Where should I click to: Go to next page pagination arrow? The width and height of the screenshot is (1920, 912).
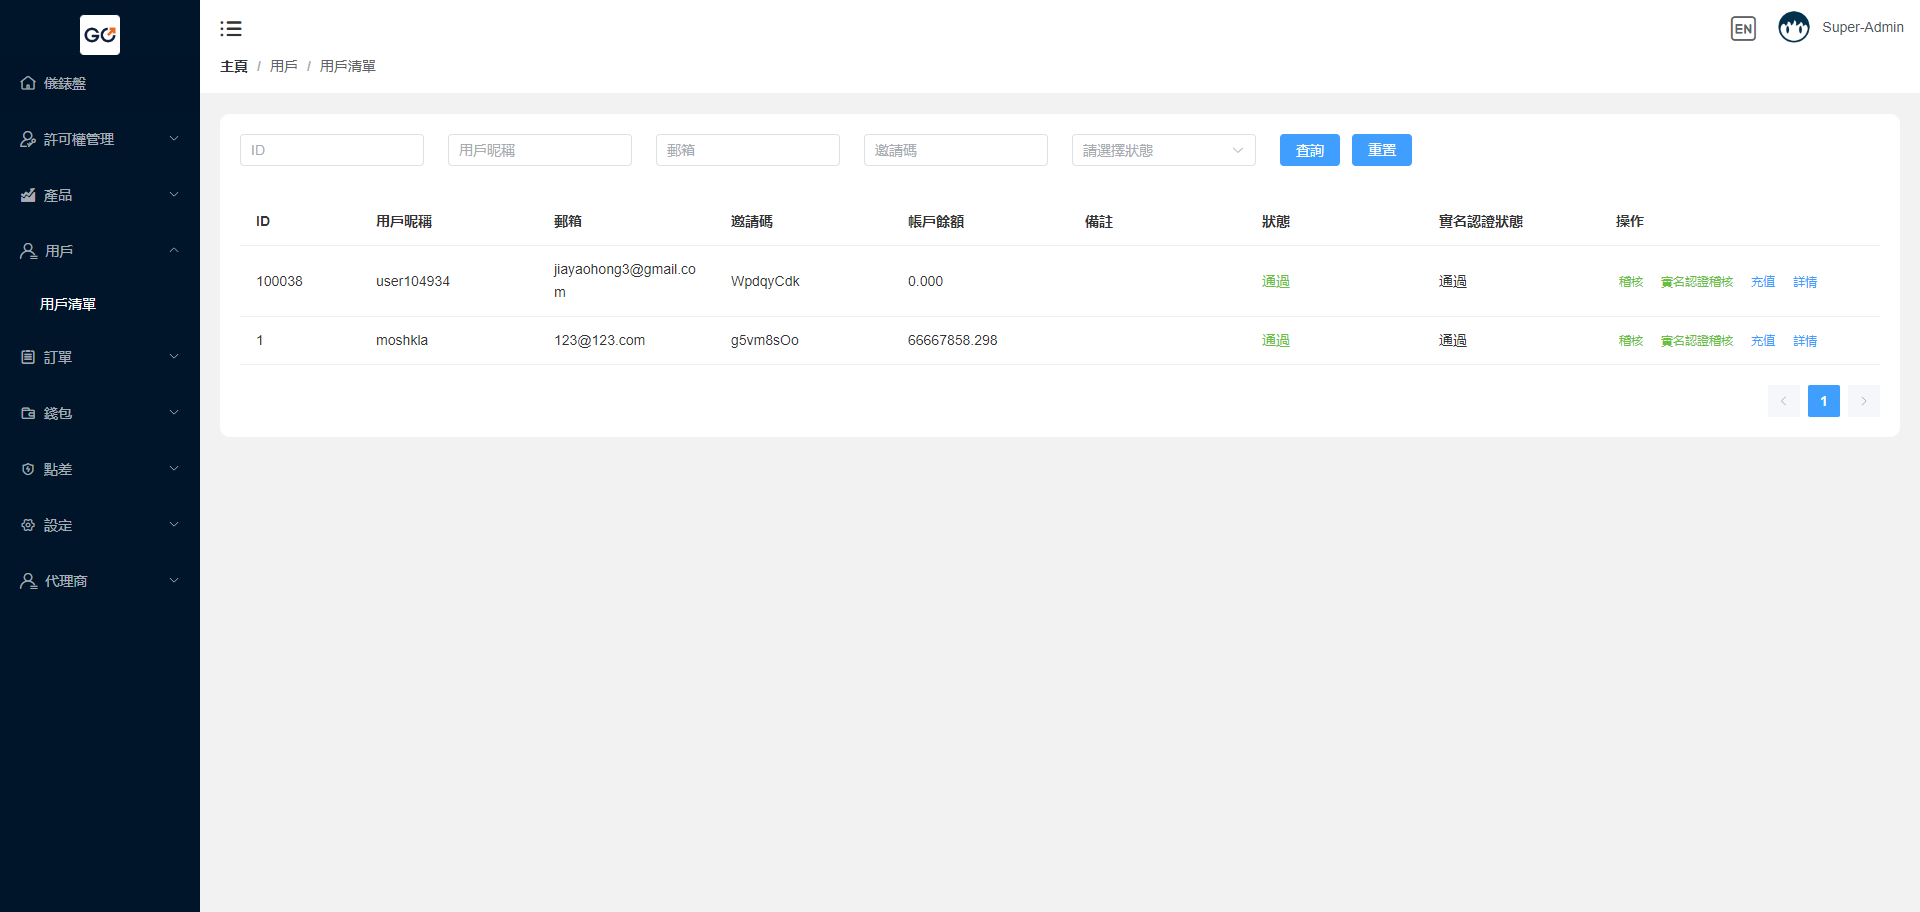pos(1863,401)
